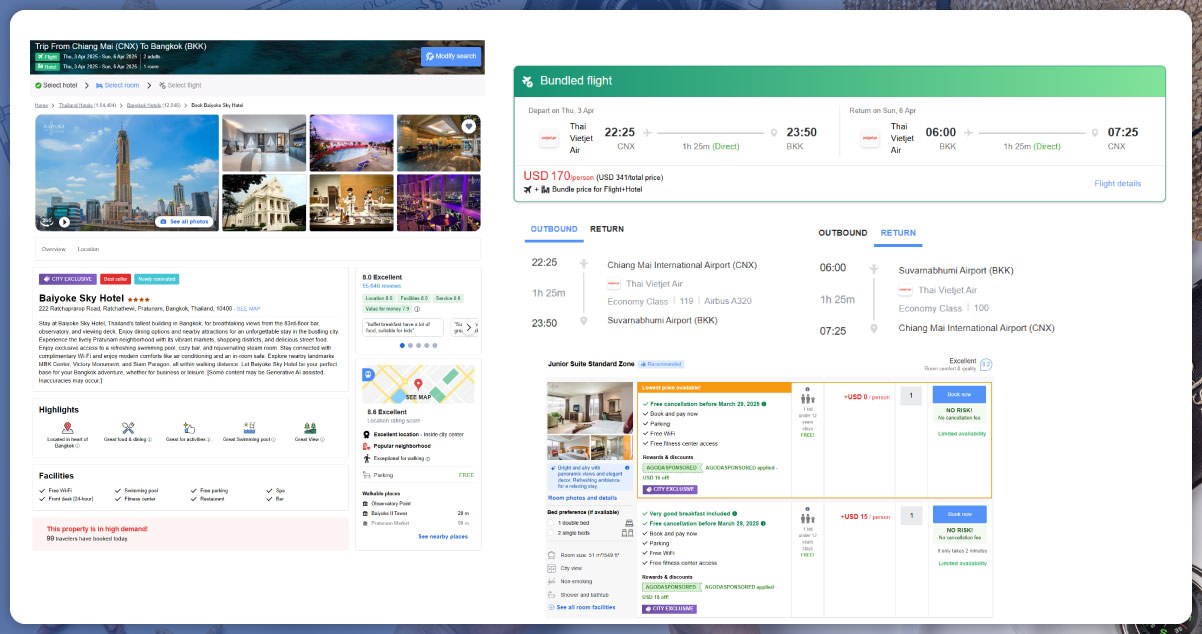Save hotel with the heart favorite icon
The image size is (1202, 634).
468,126
